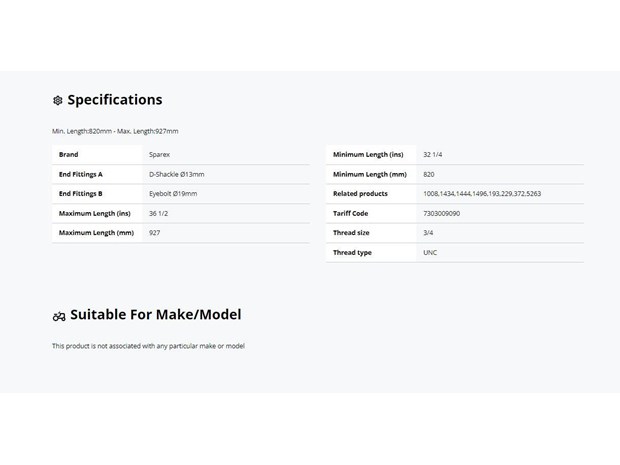Screen dimensions: 620x465
Task: Click the Min. Length 820mm description line
Action: tap(115, 131)
